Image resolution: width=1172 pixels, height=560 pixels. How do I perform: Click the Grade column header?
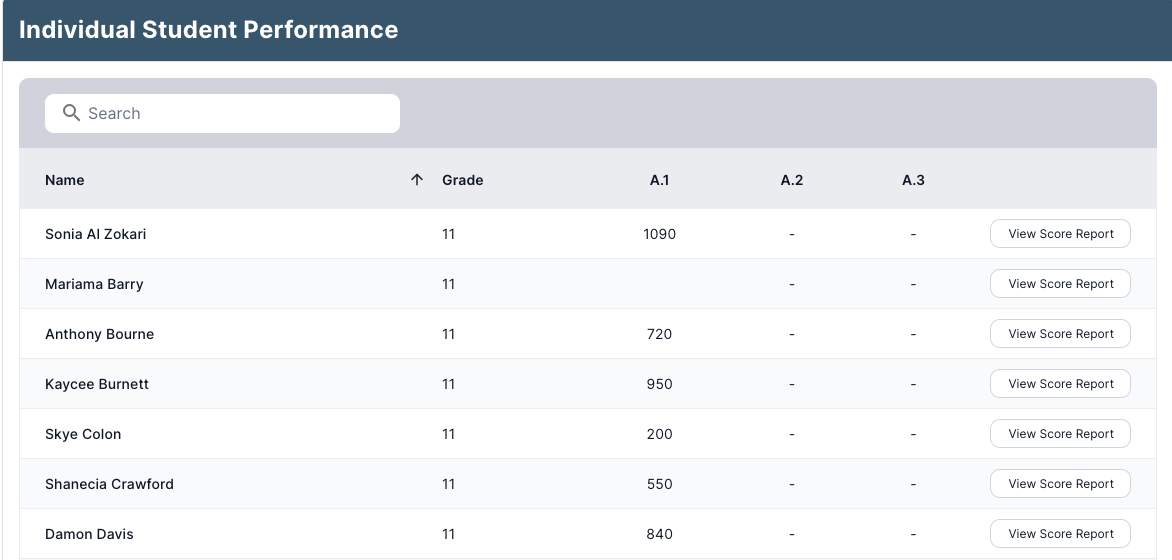point(462,180)
